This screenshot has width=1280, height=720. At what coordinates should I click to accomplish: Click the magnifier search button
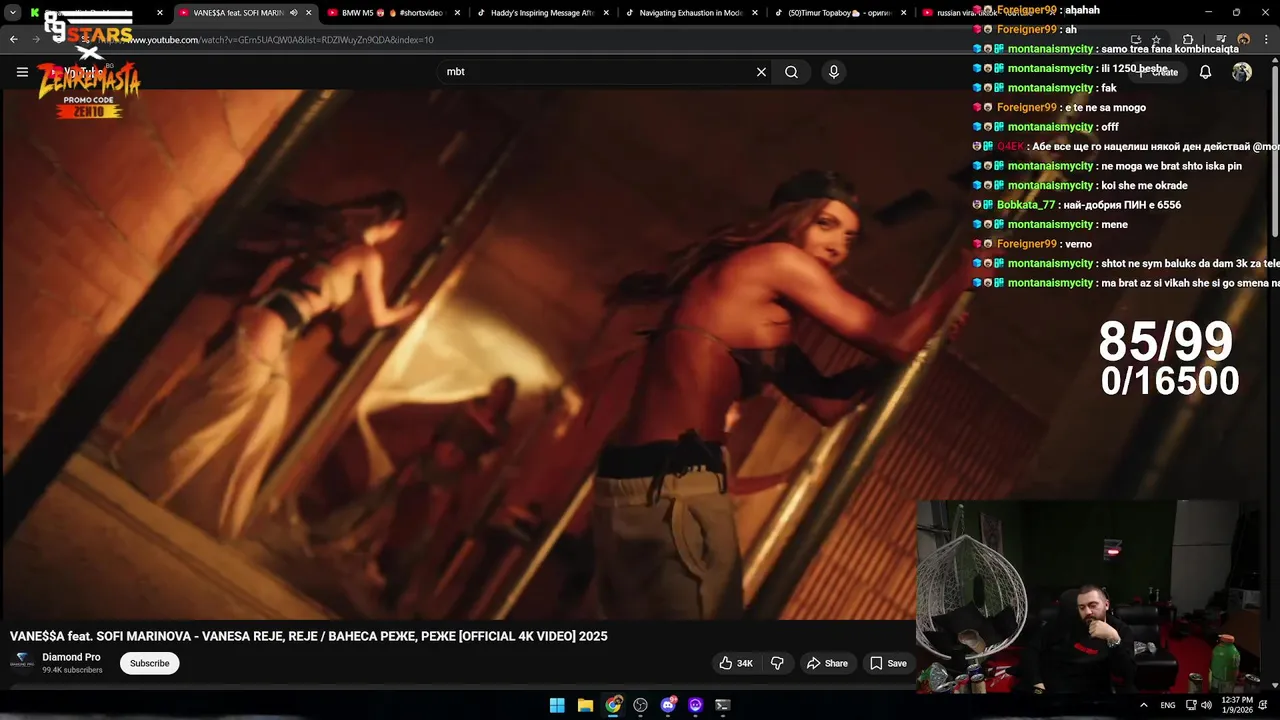point(791,72)
